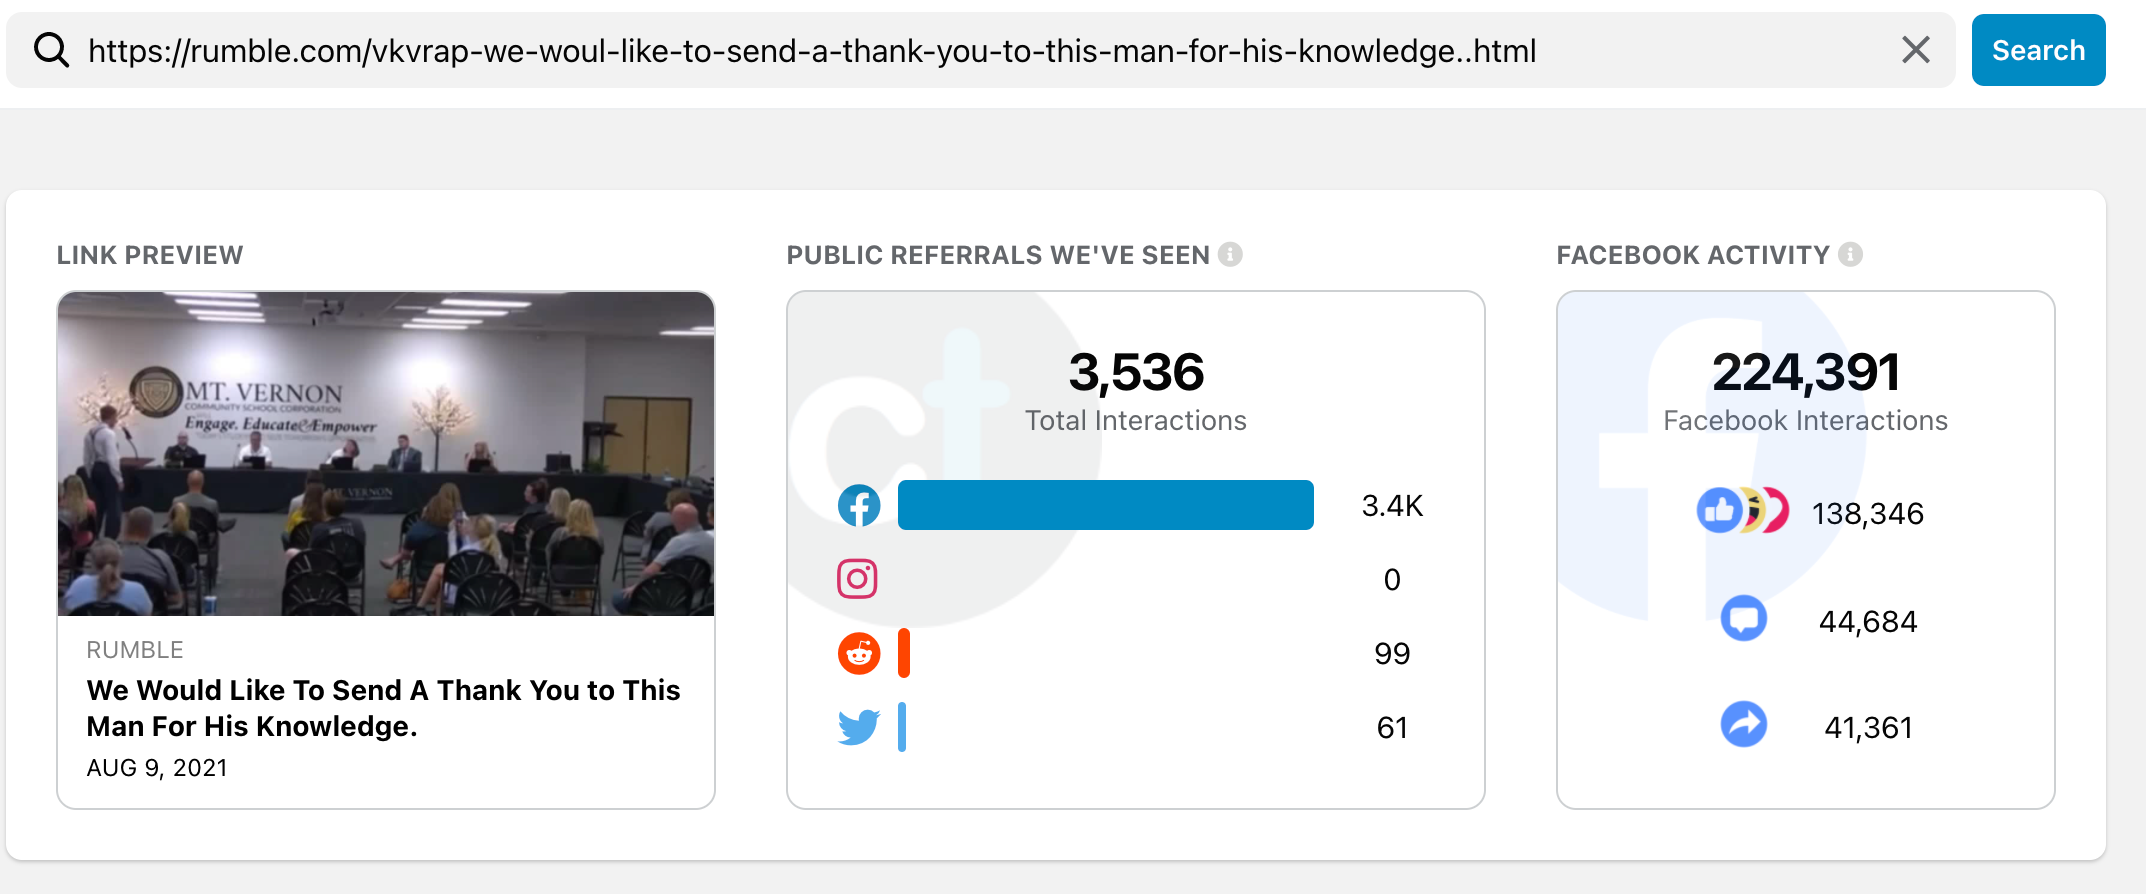Click the Facebook icon in referrals list

click(x=859, y=505)
